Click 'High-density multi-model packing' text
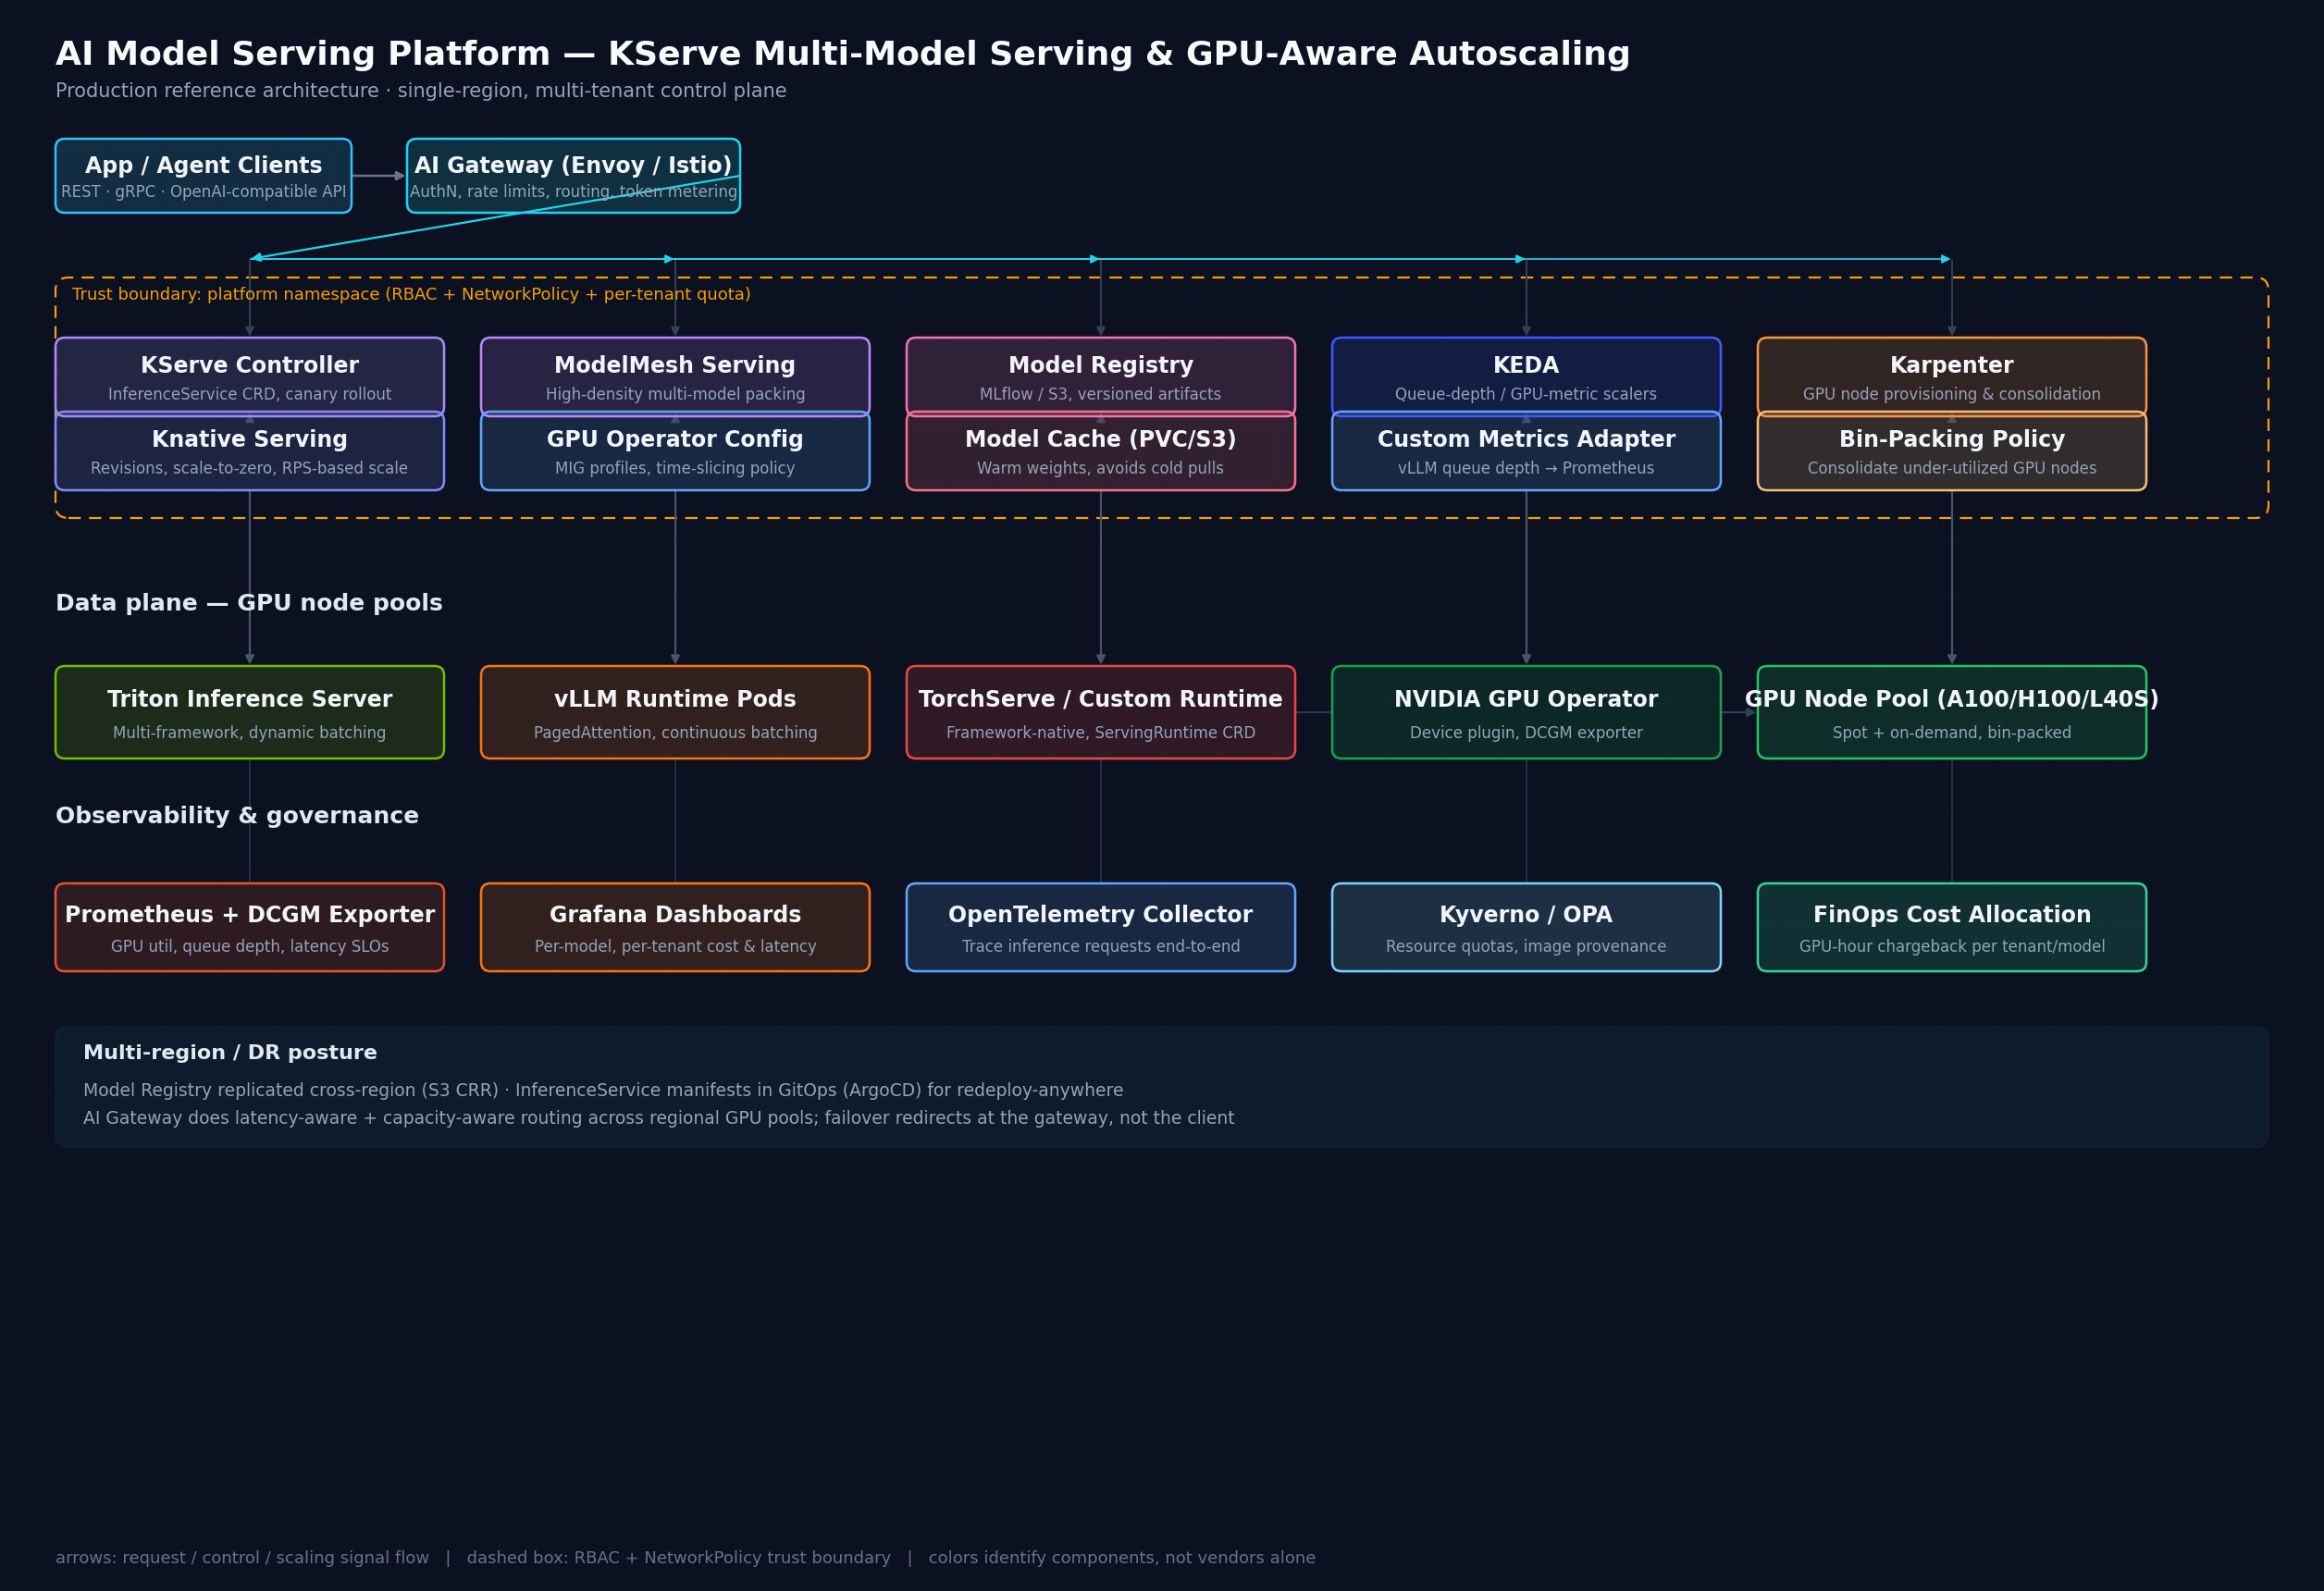 pyautogui.click(x=675, y=394)
